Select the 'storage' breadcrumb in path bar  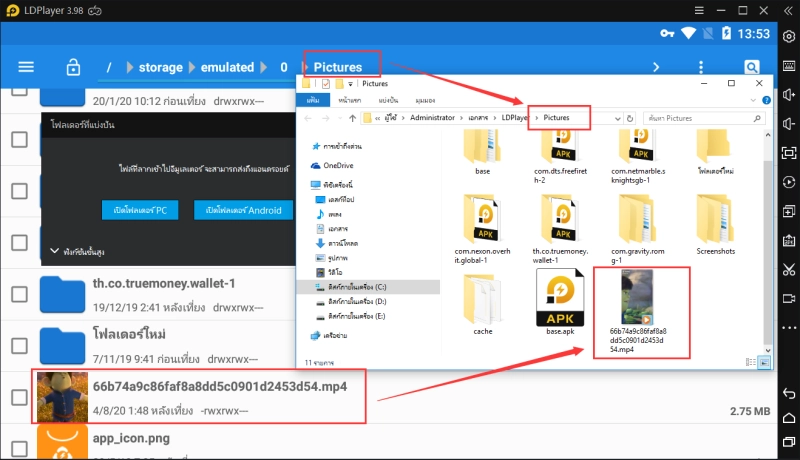[160, 68]
